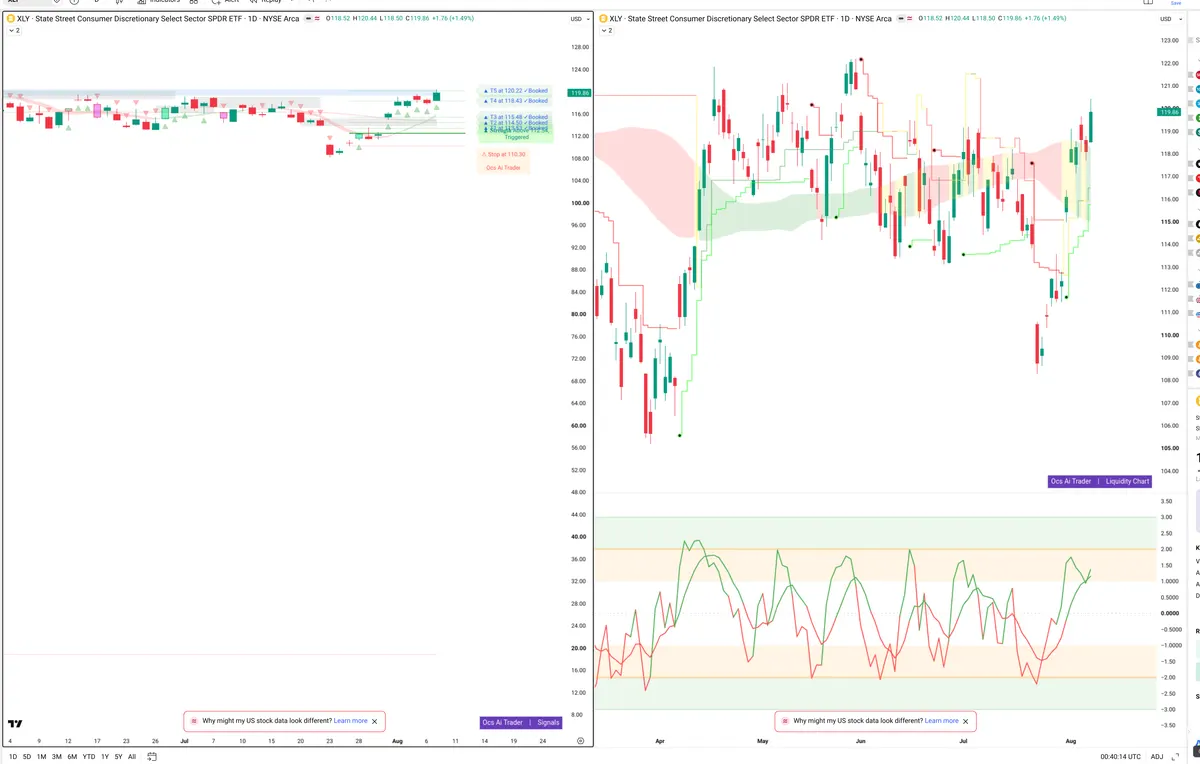Image resolution: width=1200 pixels, height=764 pixels.
Task: Select the 1M time range
Action: point(42,757)
